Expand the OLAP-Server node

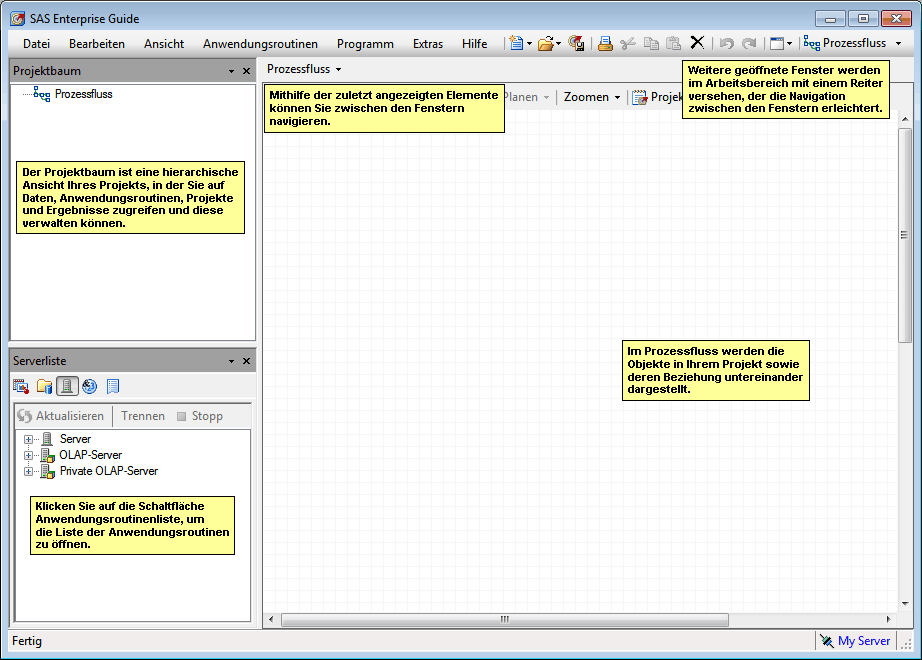click(30, 455)
